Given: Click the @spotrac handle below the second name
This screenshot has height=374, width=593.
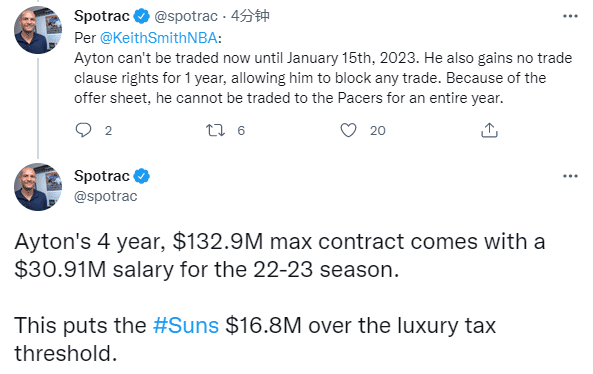Looking at the screenshot, I should (106, 196).
